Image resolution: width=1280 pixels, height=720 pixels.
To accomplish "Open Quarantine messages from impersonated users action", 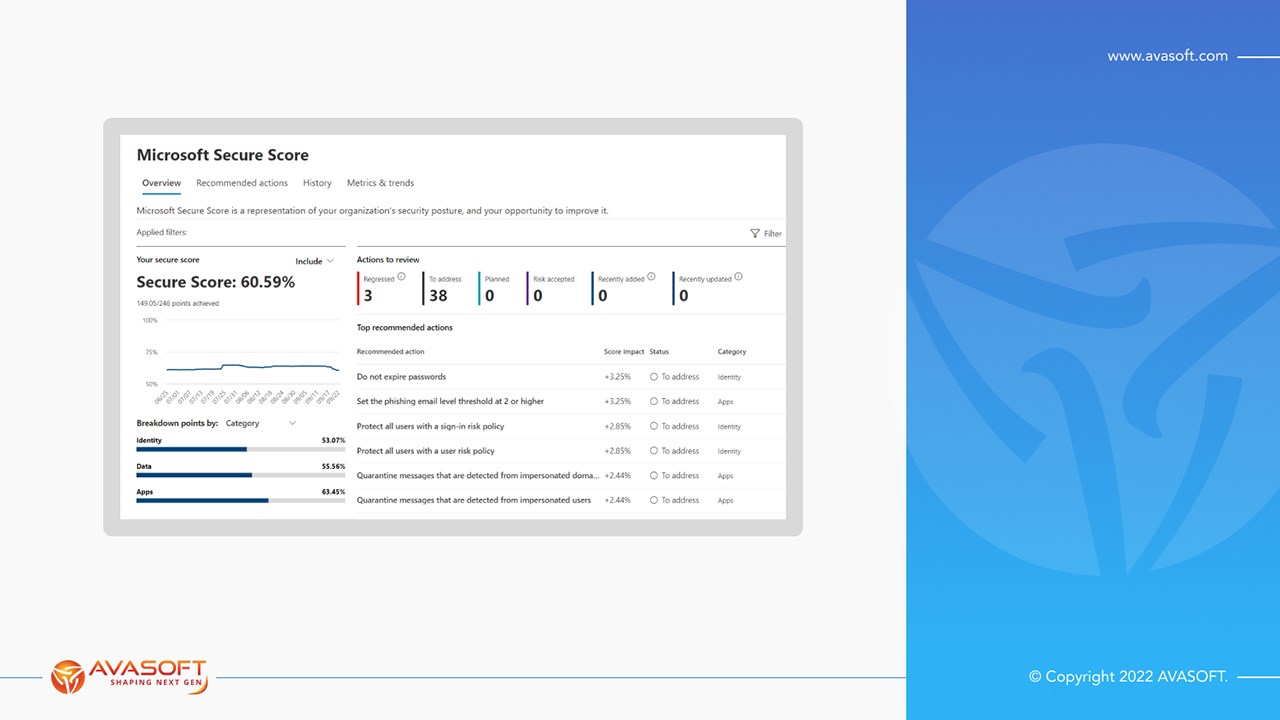I will coord(474,500).
